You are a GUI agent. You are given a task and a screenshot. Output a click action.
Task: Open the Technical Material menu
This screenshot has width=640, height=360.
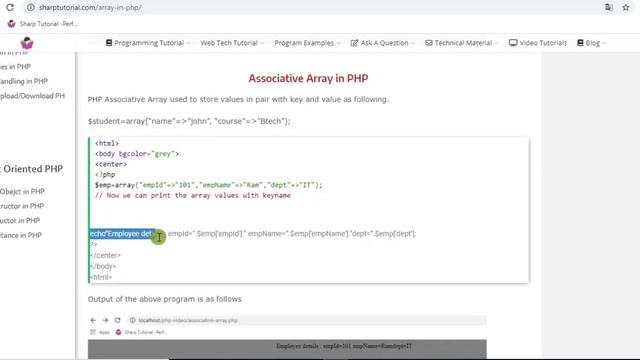[x=462, y=43]
